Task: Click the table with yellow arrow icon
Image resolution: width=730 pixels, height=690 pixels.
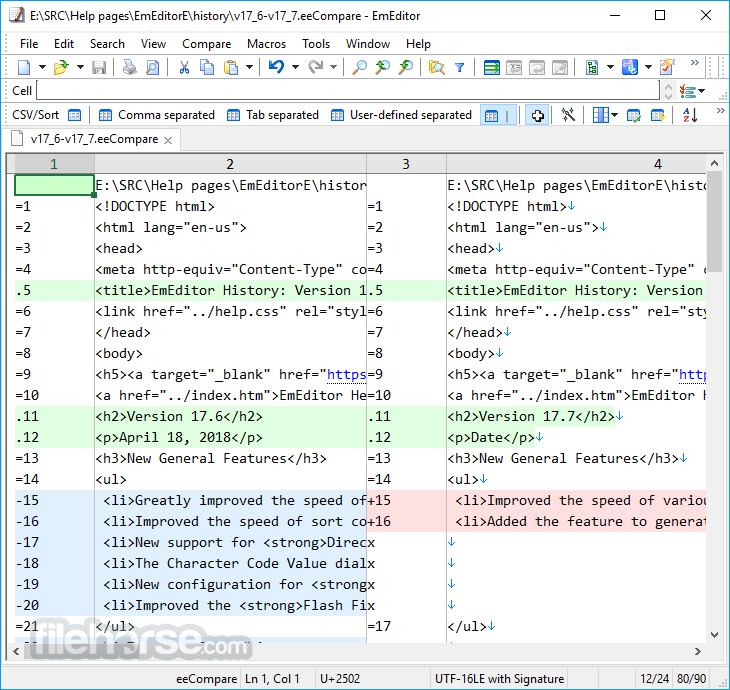Action: click(x=657, y=115)
